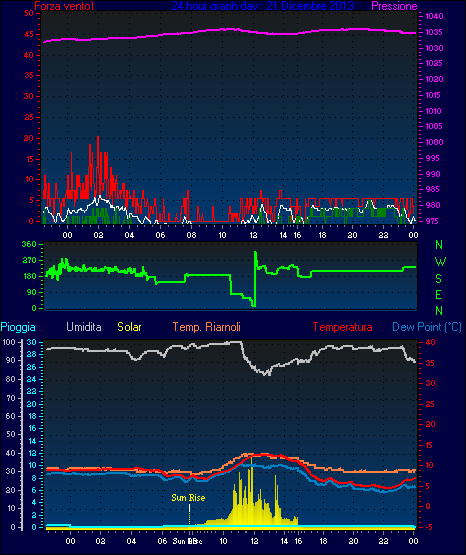Screen dimensions: 466x555
Task: Click the green 360 direction axis value
Action: [x=29, y=244]
